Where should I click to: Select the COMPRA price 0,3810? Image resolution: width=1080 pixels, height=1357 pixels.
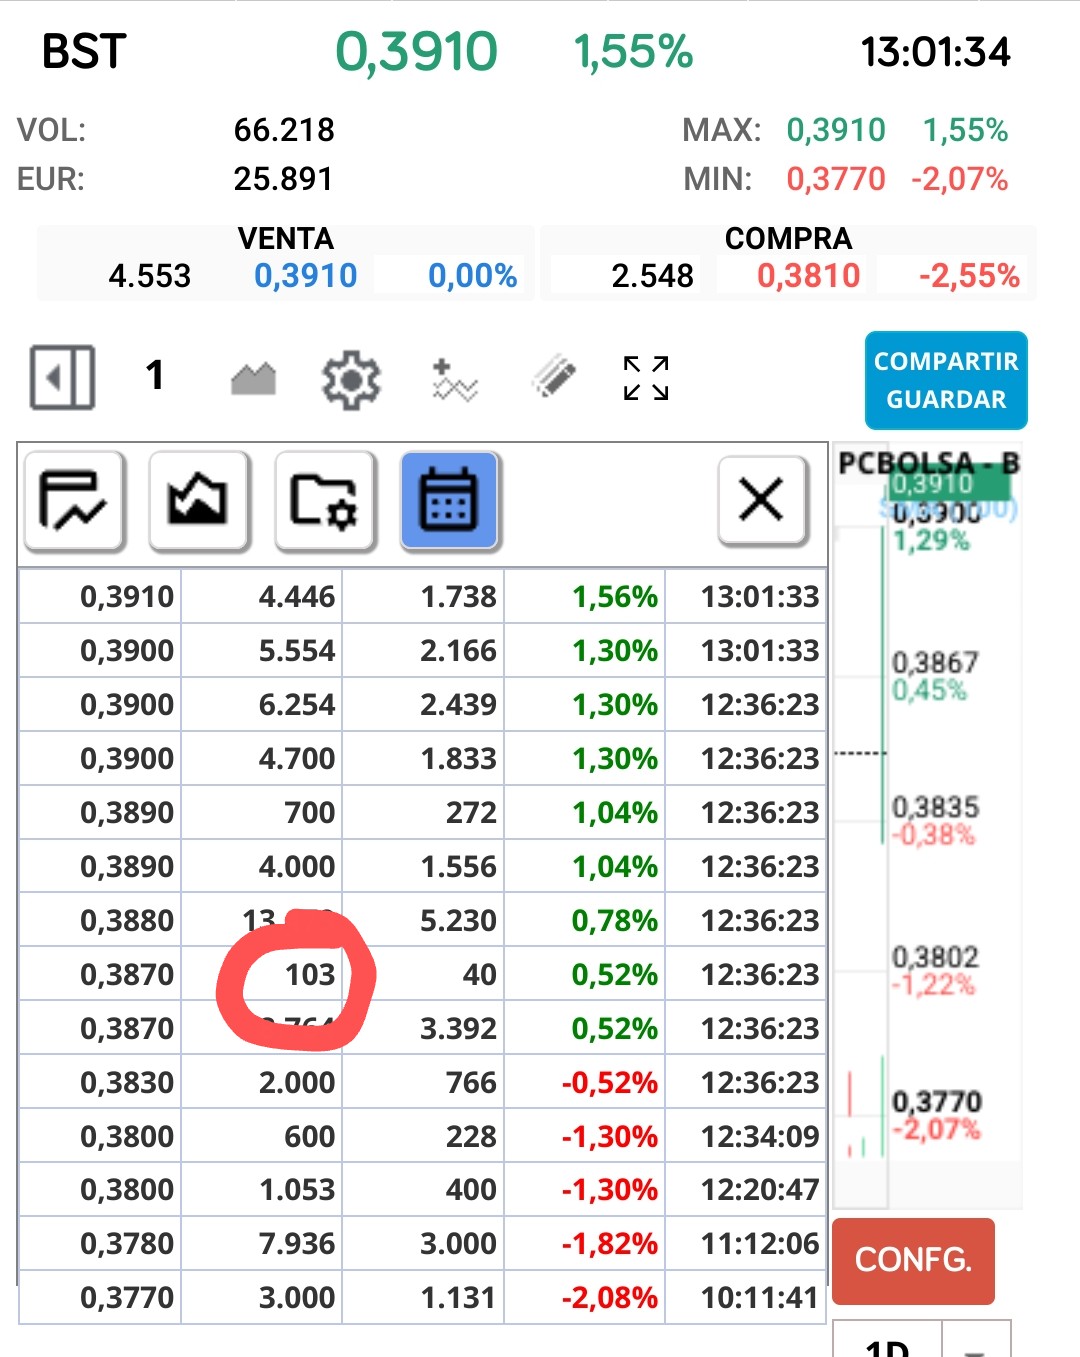click(808, 275)
